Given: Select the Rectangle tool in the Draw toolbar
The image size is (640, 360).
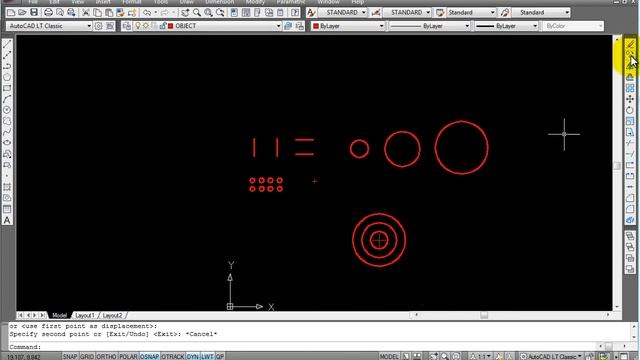Looking at the screenshot, I should pyautogui.click(x=7, y=88).
